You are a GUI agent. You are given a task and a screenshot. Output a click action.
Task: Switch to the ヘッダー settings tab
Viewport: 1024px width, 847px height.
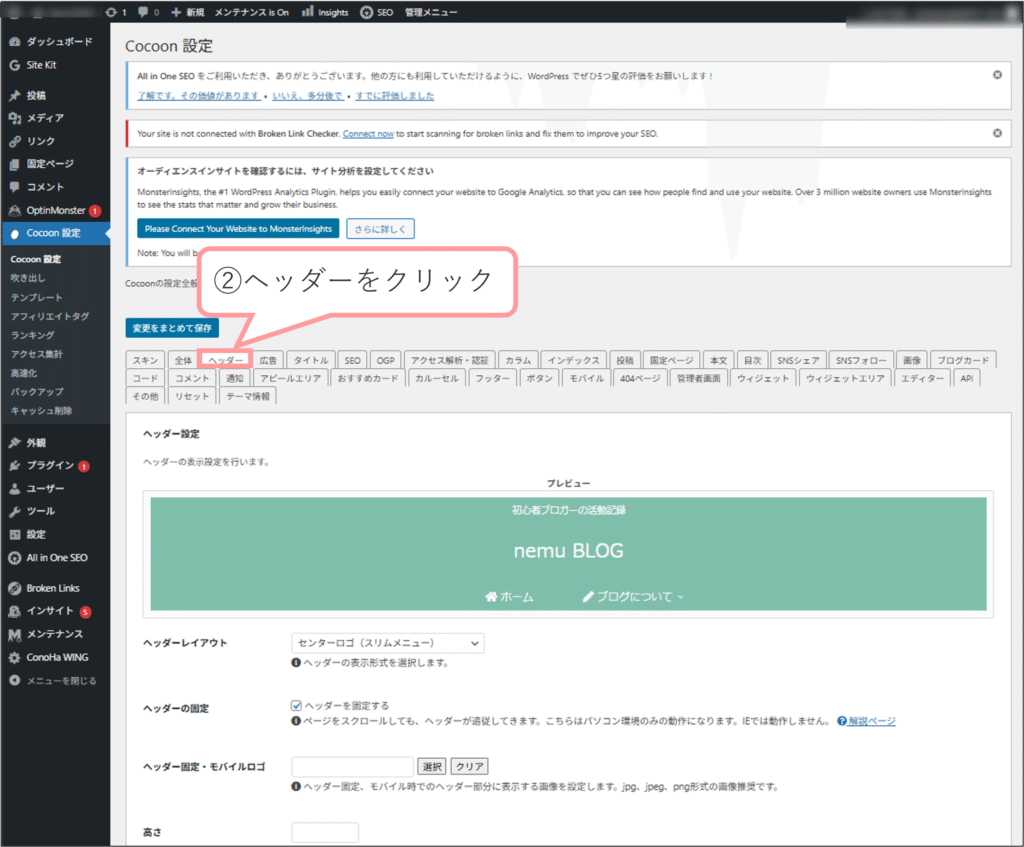(x=225, y=360)
